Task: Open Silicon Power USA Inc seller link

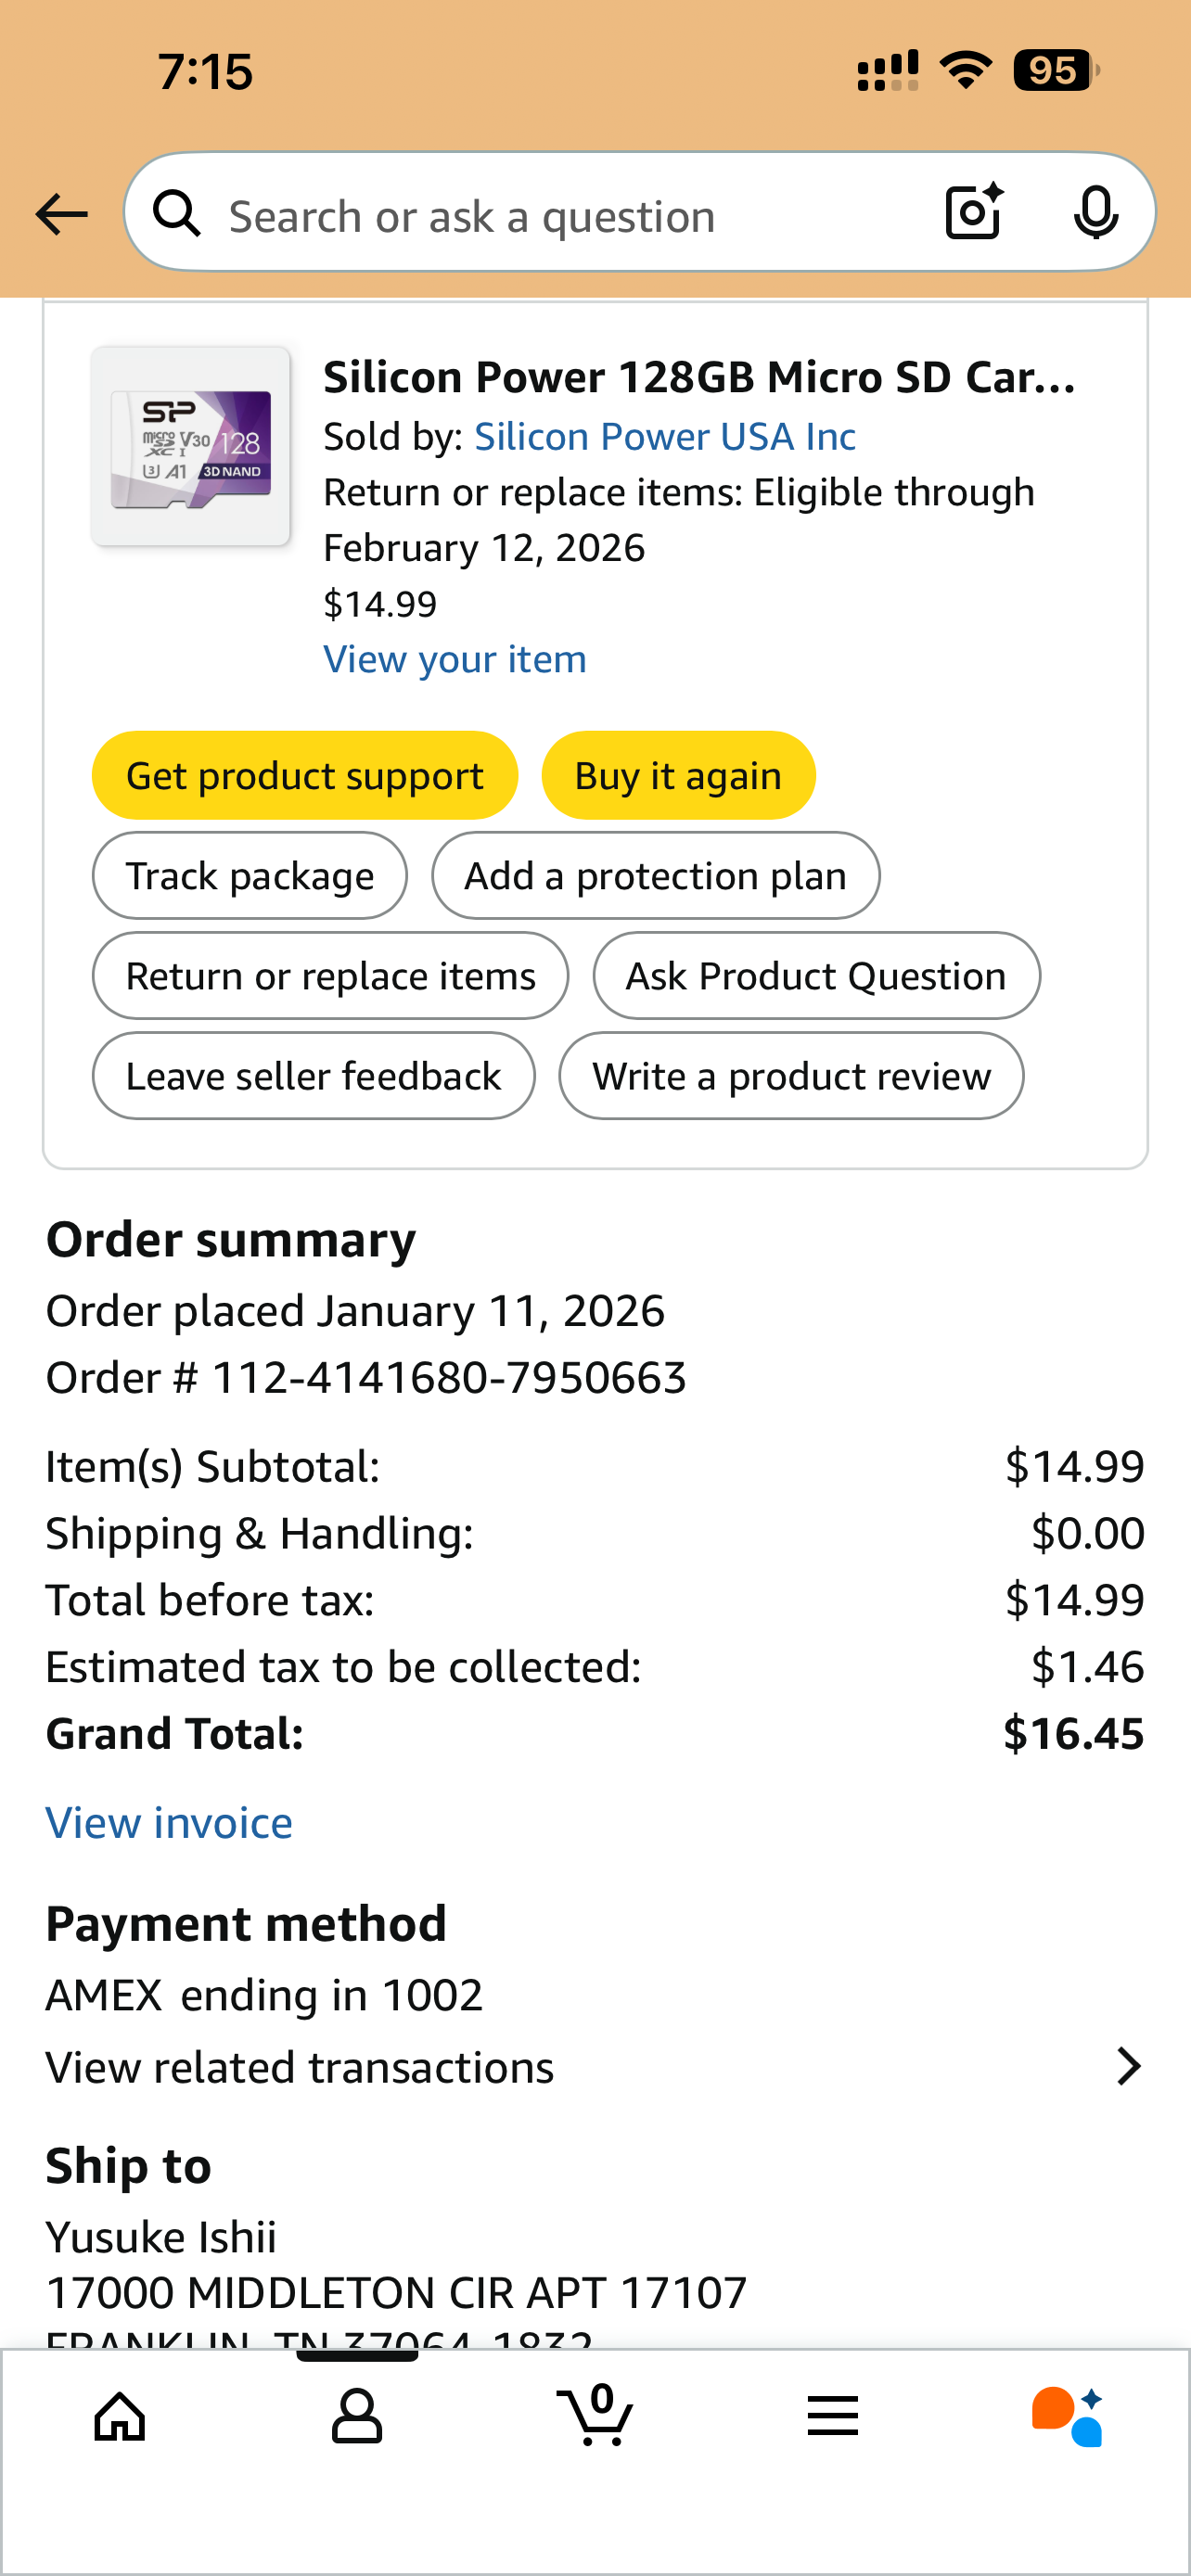Action: pyautogui.click(x=665, y=437)
